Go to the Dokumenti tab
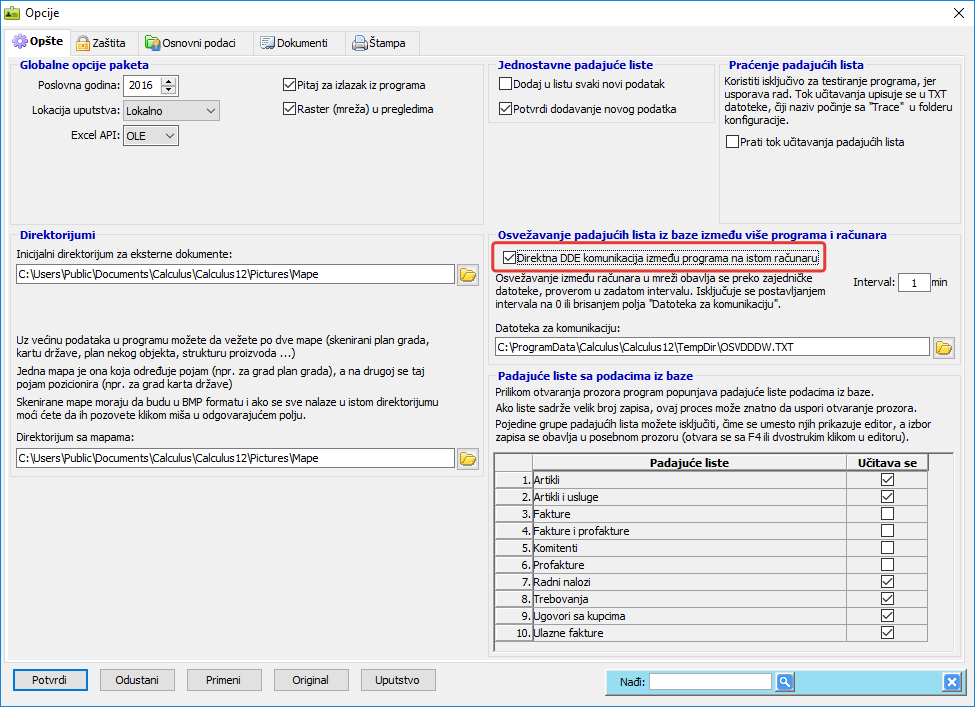 click(293, 43)
